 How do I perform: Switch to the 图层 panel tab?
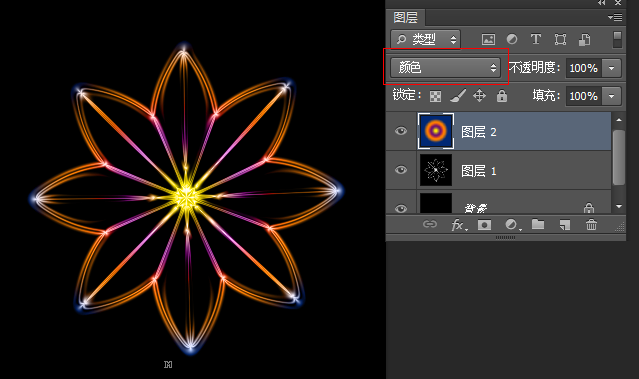(405, 18)
